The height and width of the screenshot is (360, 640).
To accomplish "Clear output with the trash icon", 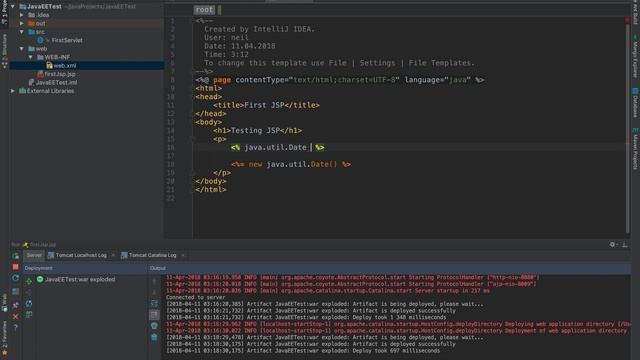I will (x=154, y=337).
